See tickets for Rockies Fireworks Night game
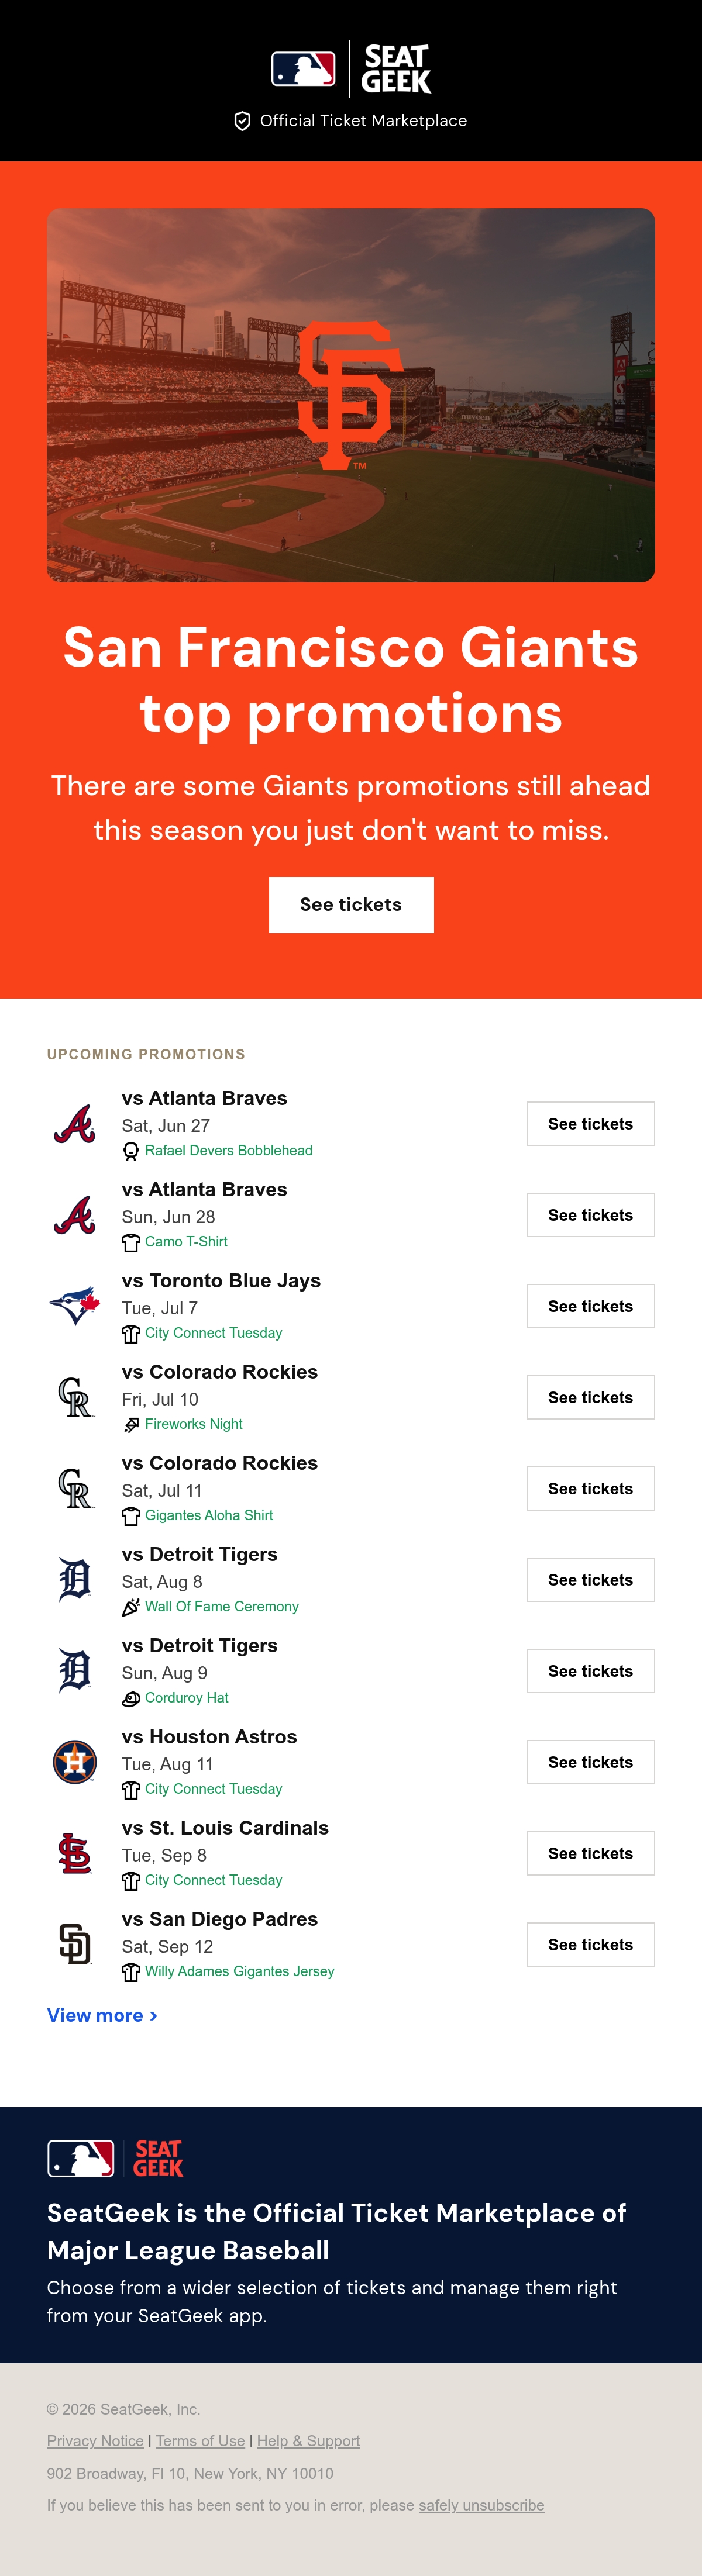Viewport: 702px width, 2576px height. (x=591, y=1397)
